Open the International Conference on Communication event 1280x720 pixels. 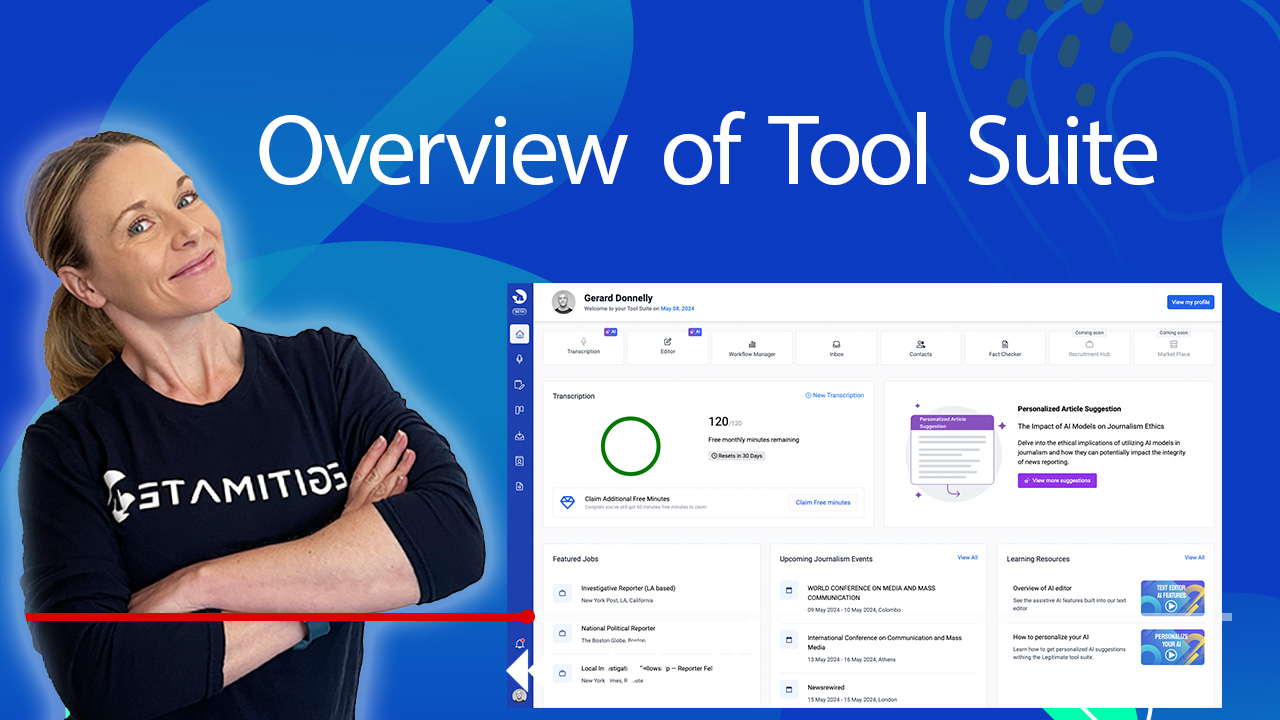(884, 642)
